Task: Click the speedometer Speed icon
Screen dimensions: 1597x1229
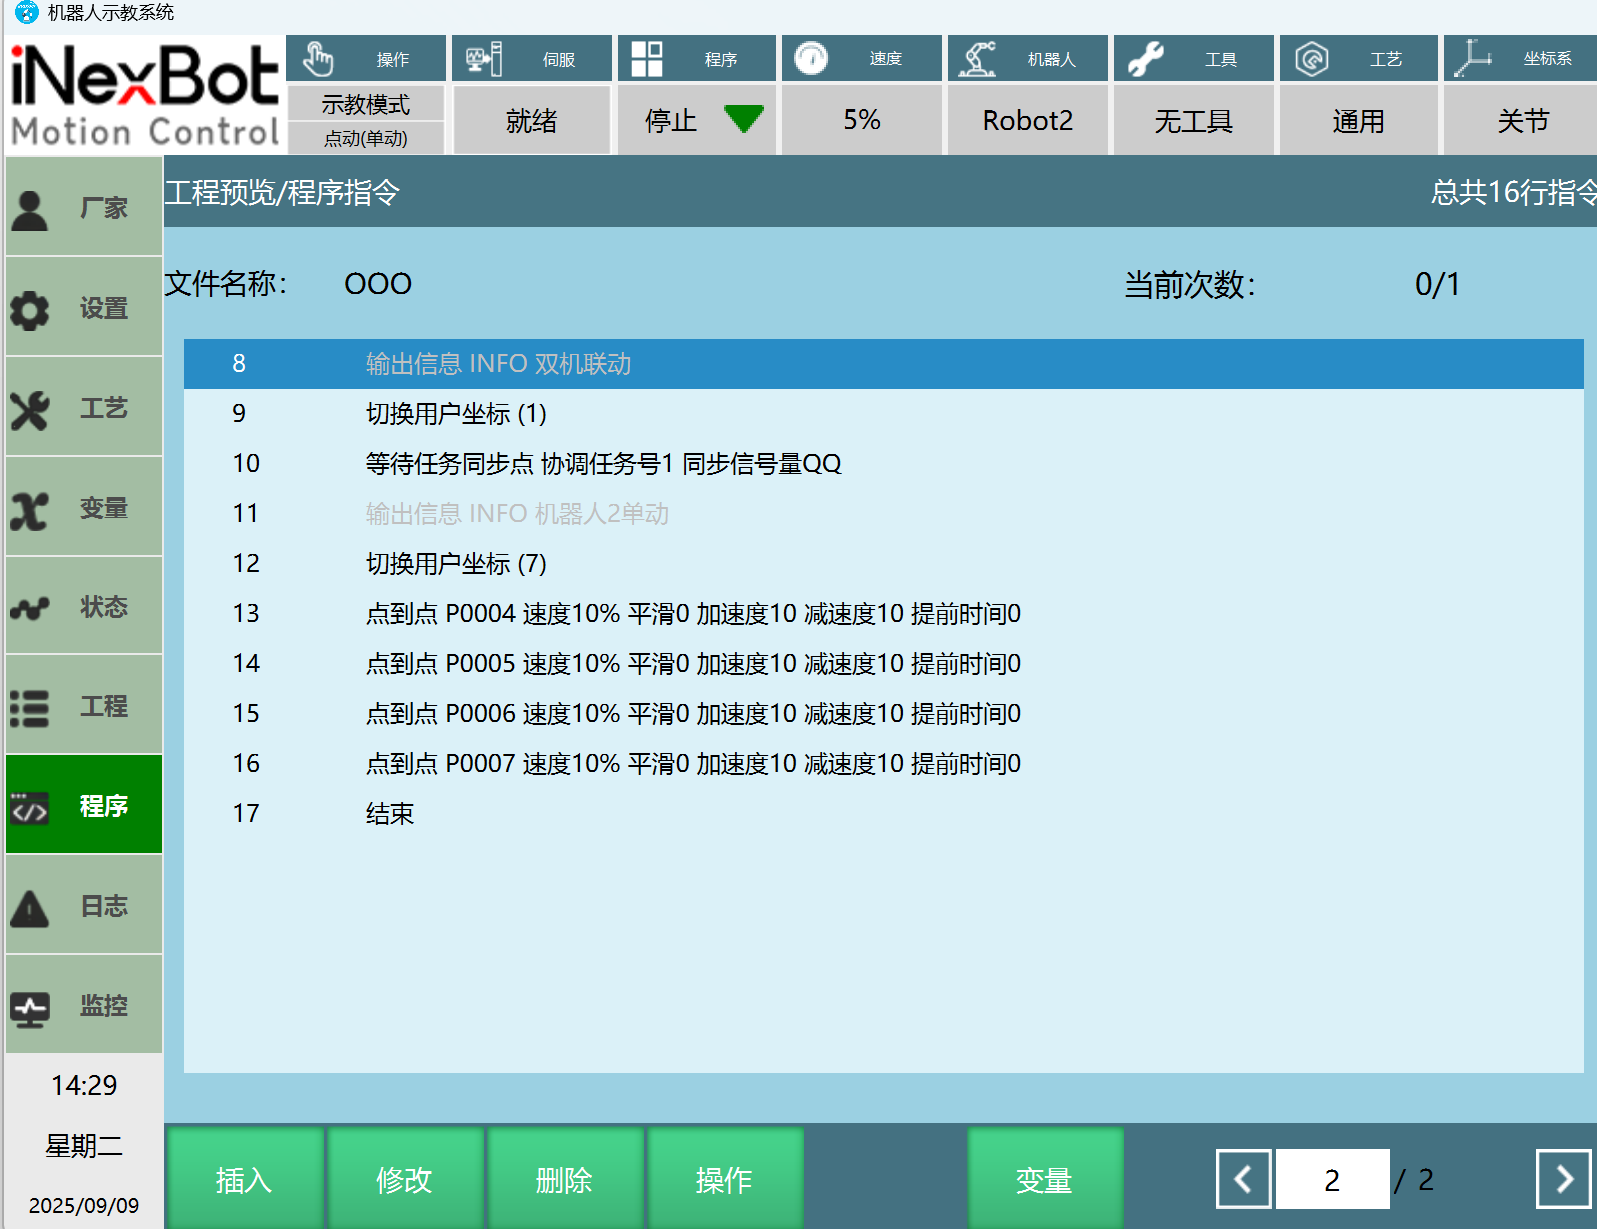Action: [811, 59]
